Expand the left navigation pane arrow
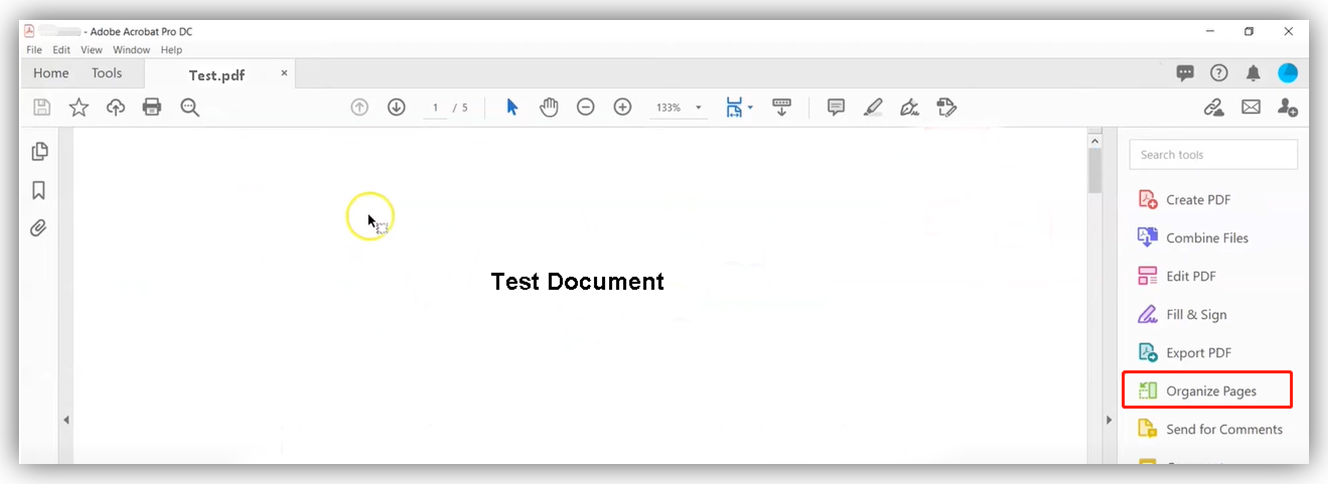 66,420
